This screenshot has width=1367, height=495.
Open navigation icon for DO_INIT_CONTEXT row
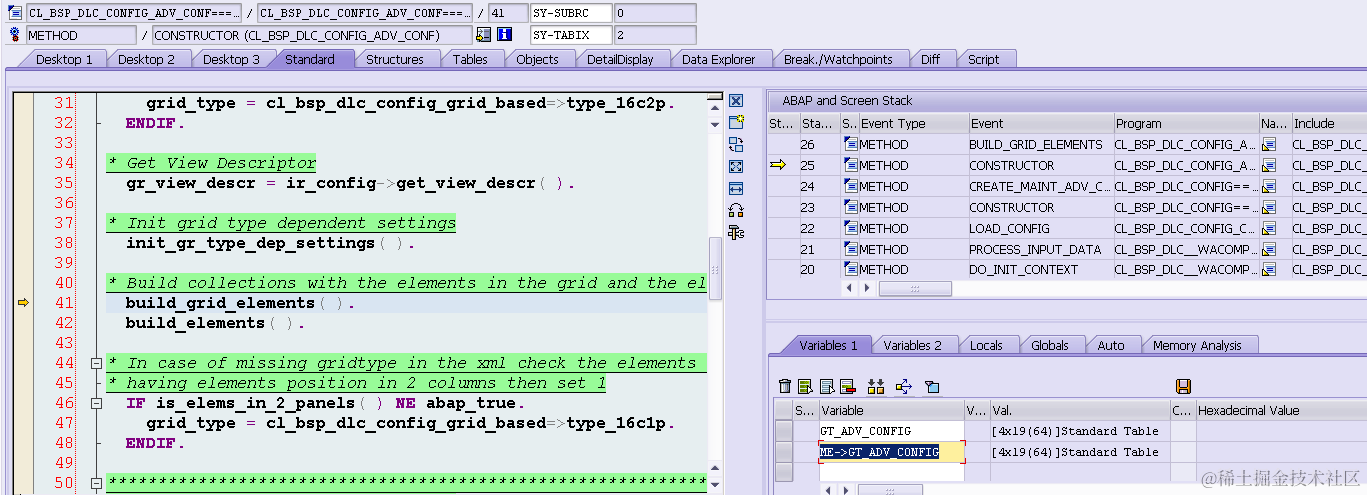coord(1269,270)
